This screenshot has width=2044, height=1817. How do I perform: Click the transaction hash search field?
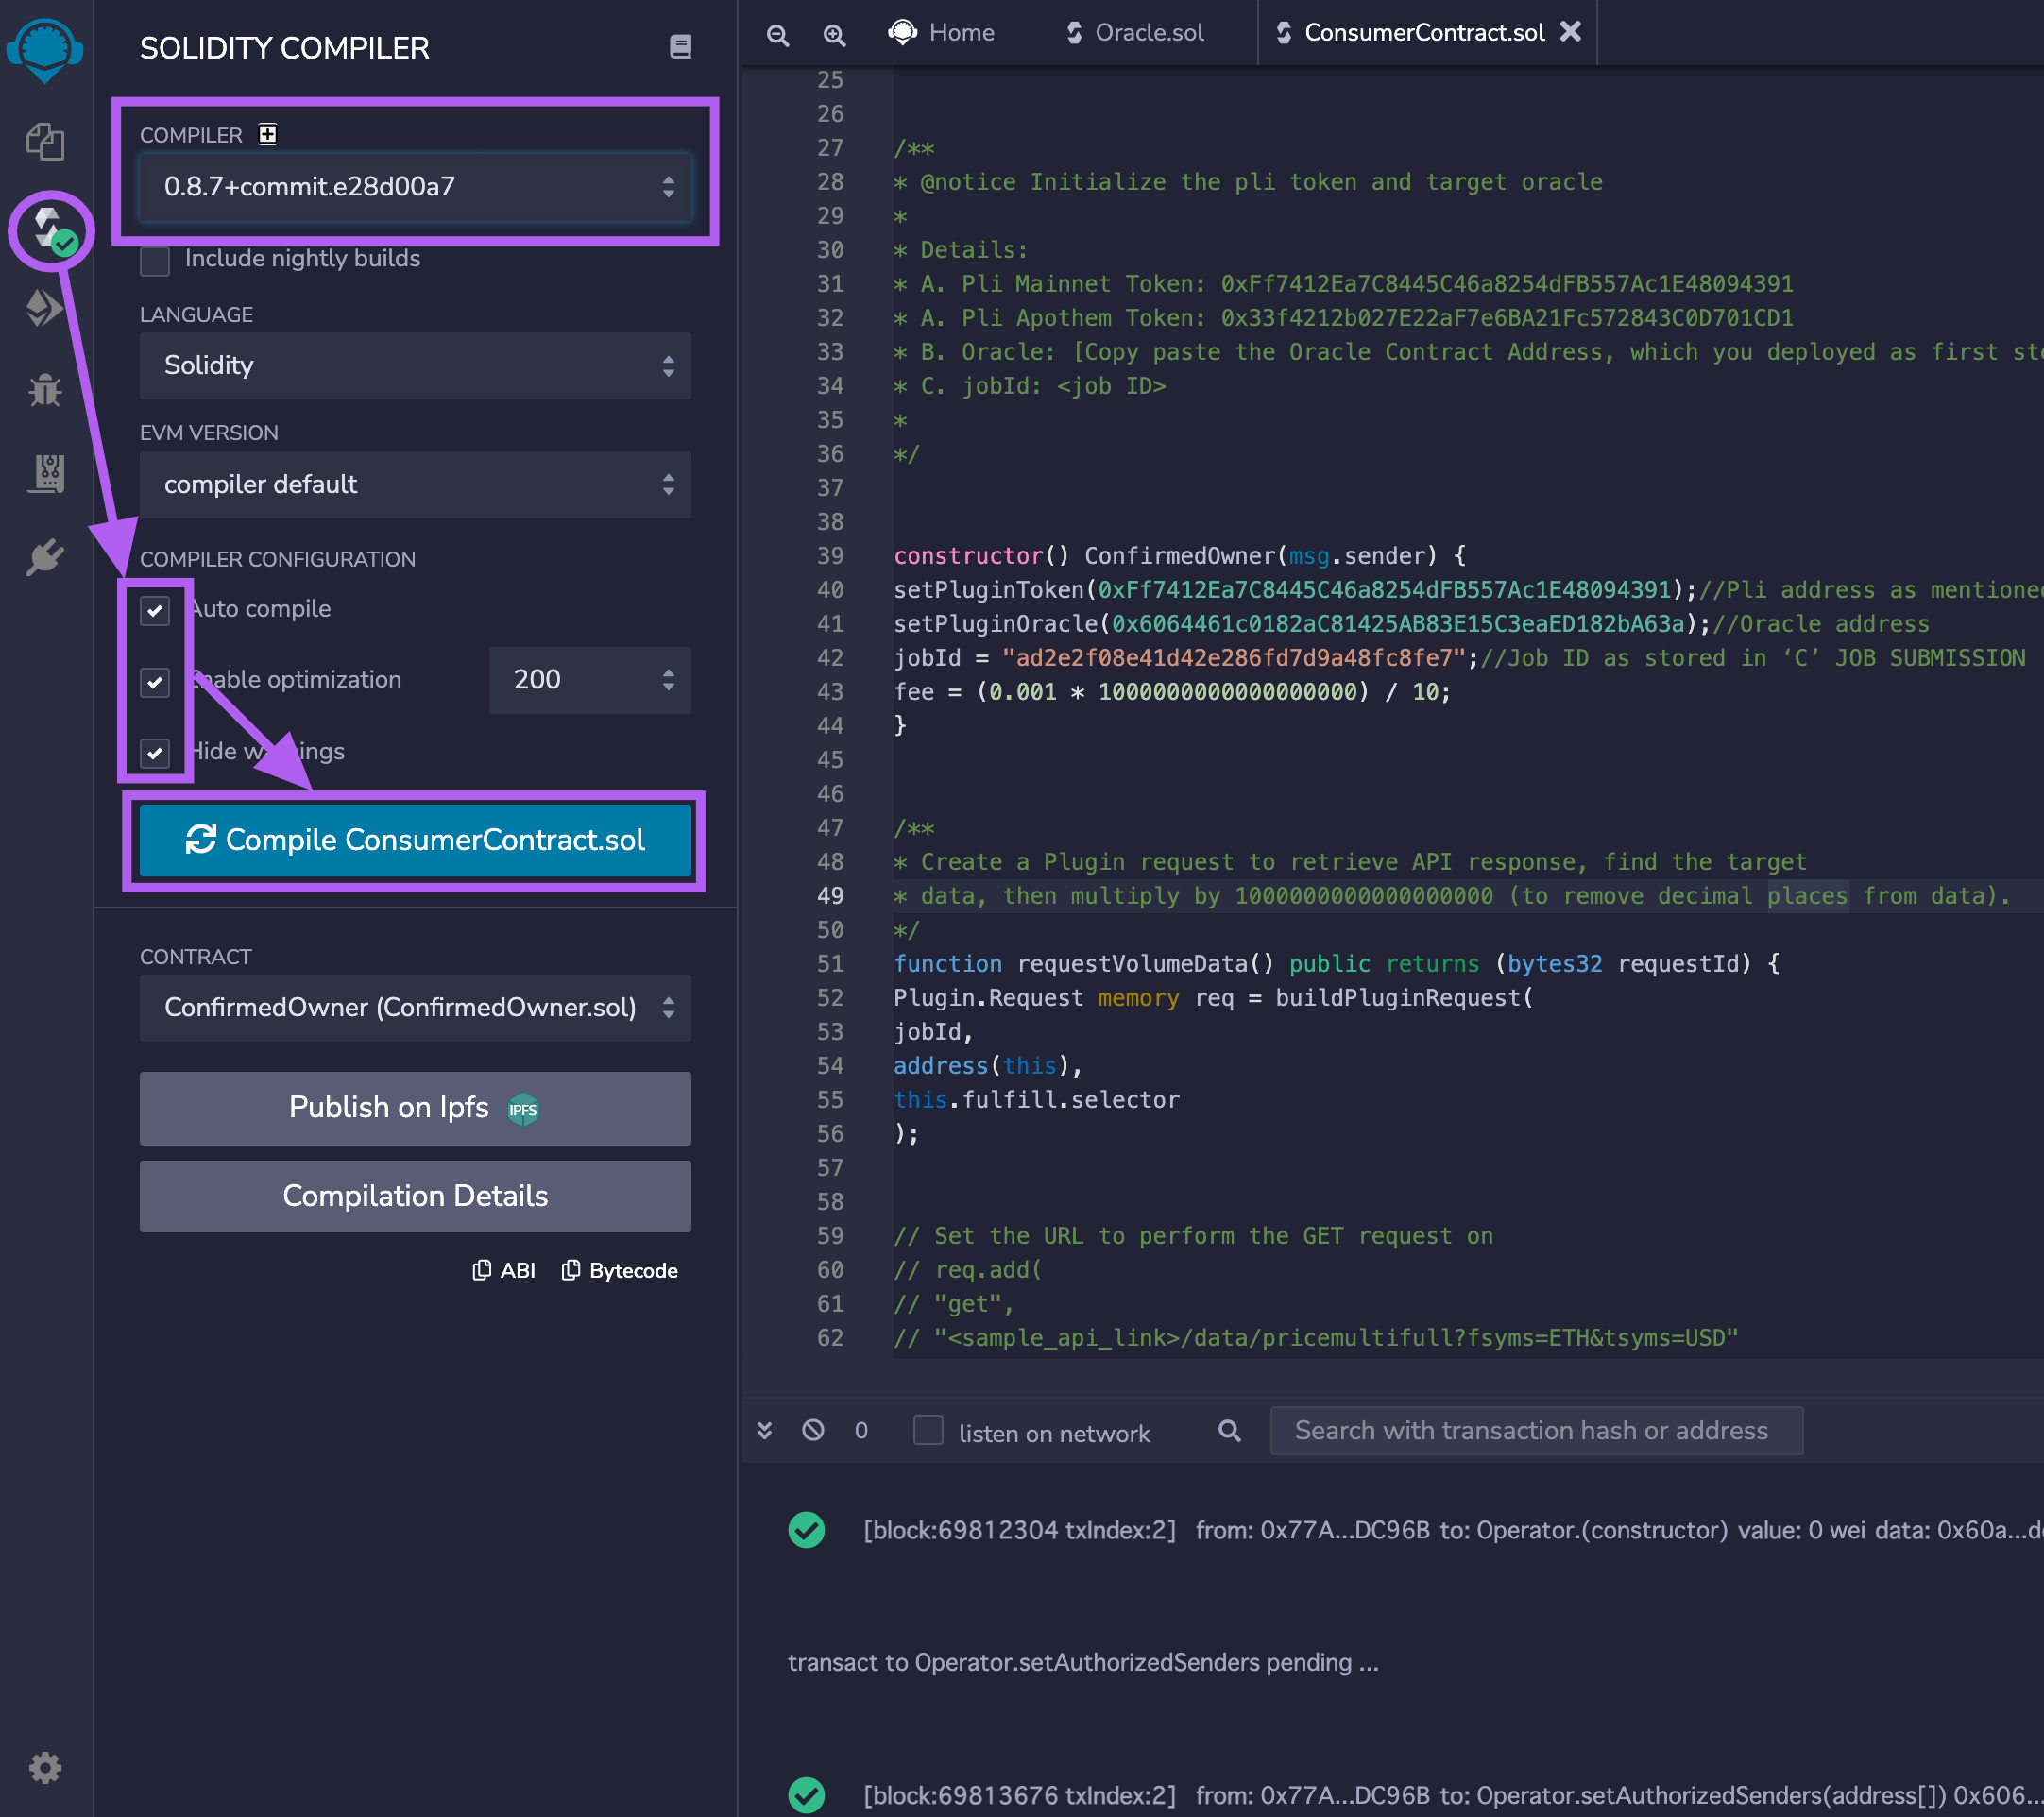[1536, 1430]
